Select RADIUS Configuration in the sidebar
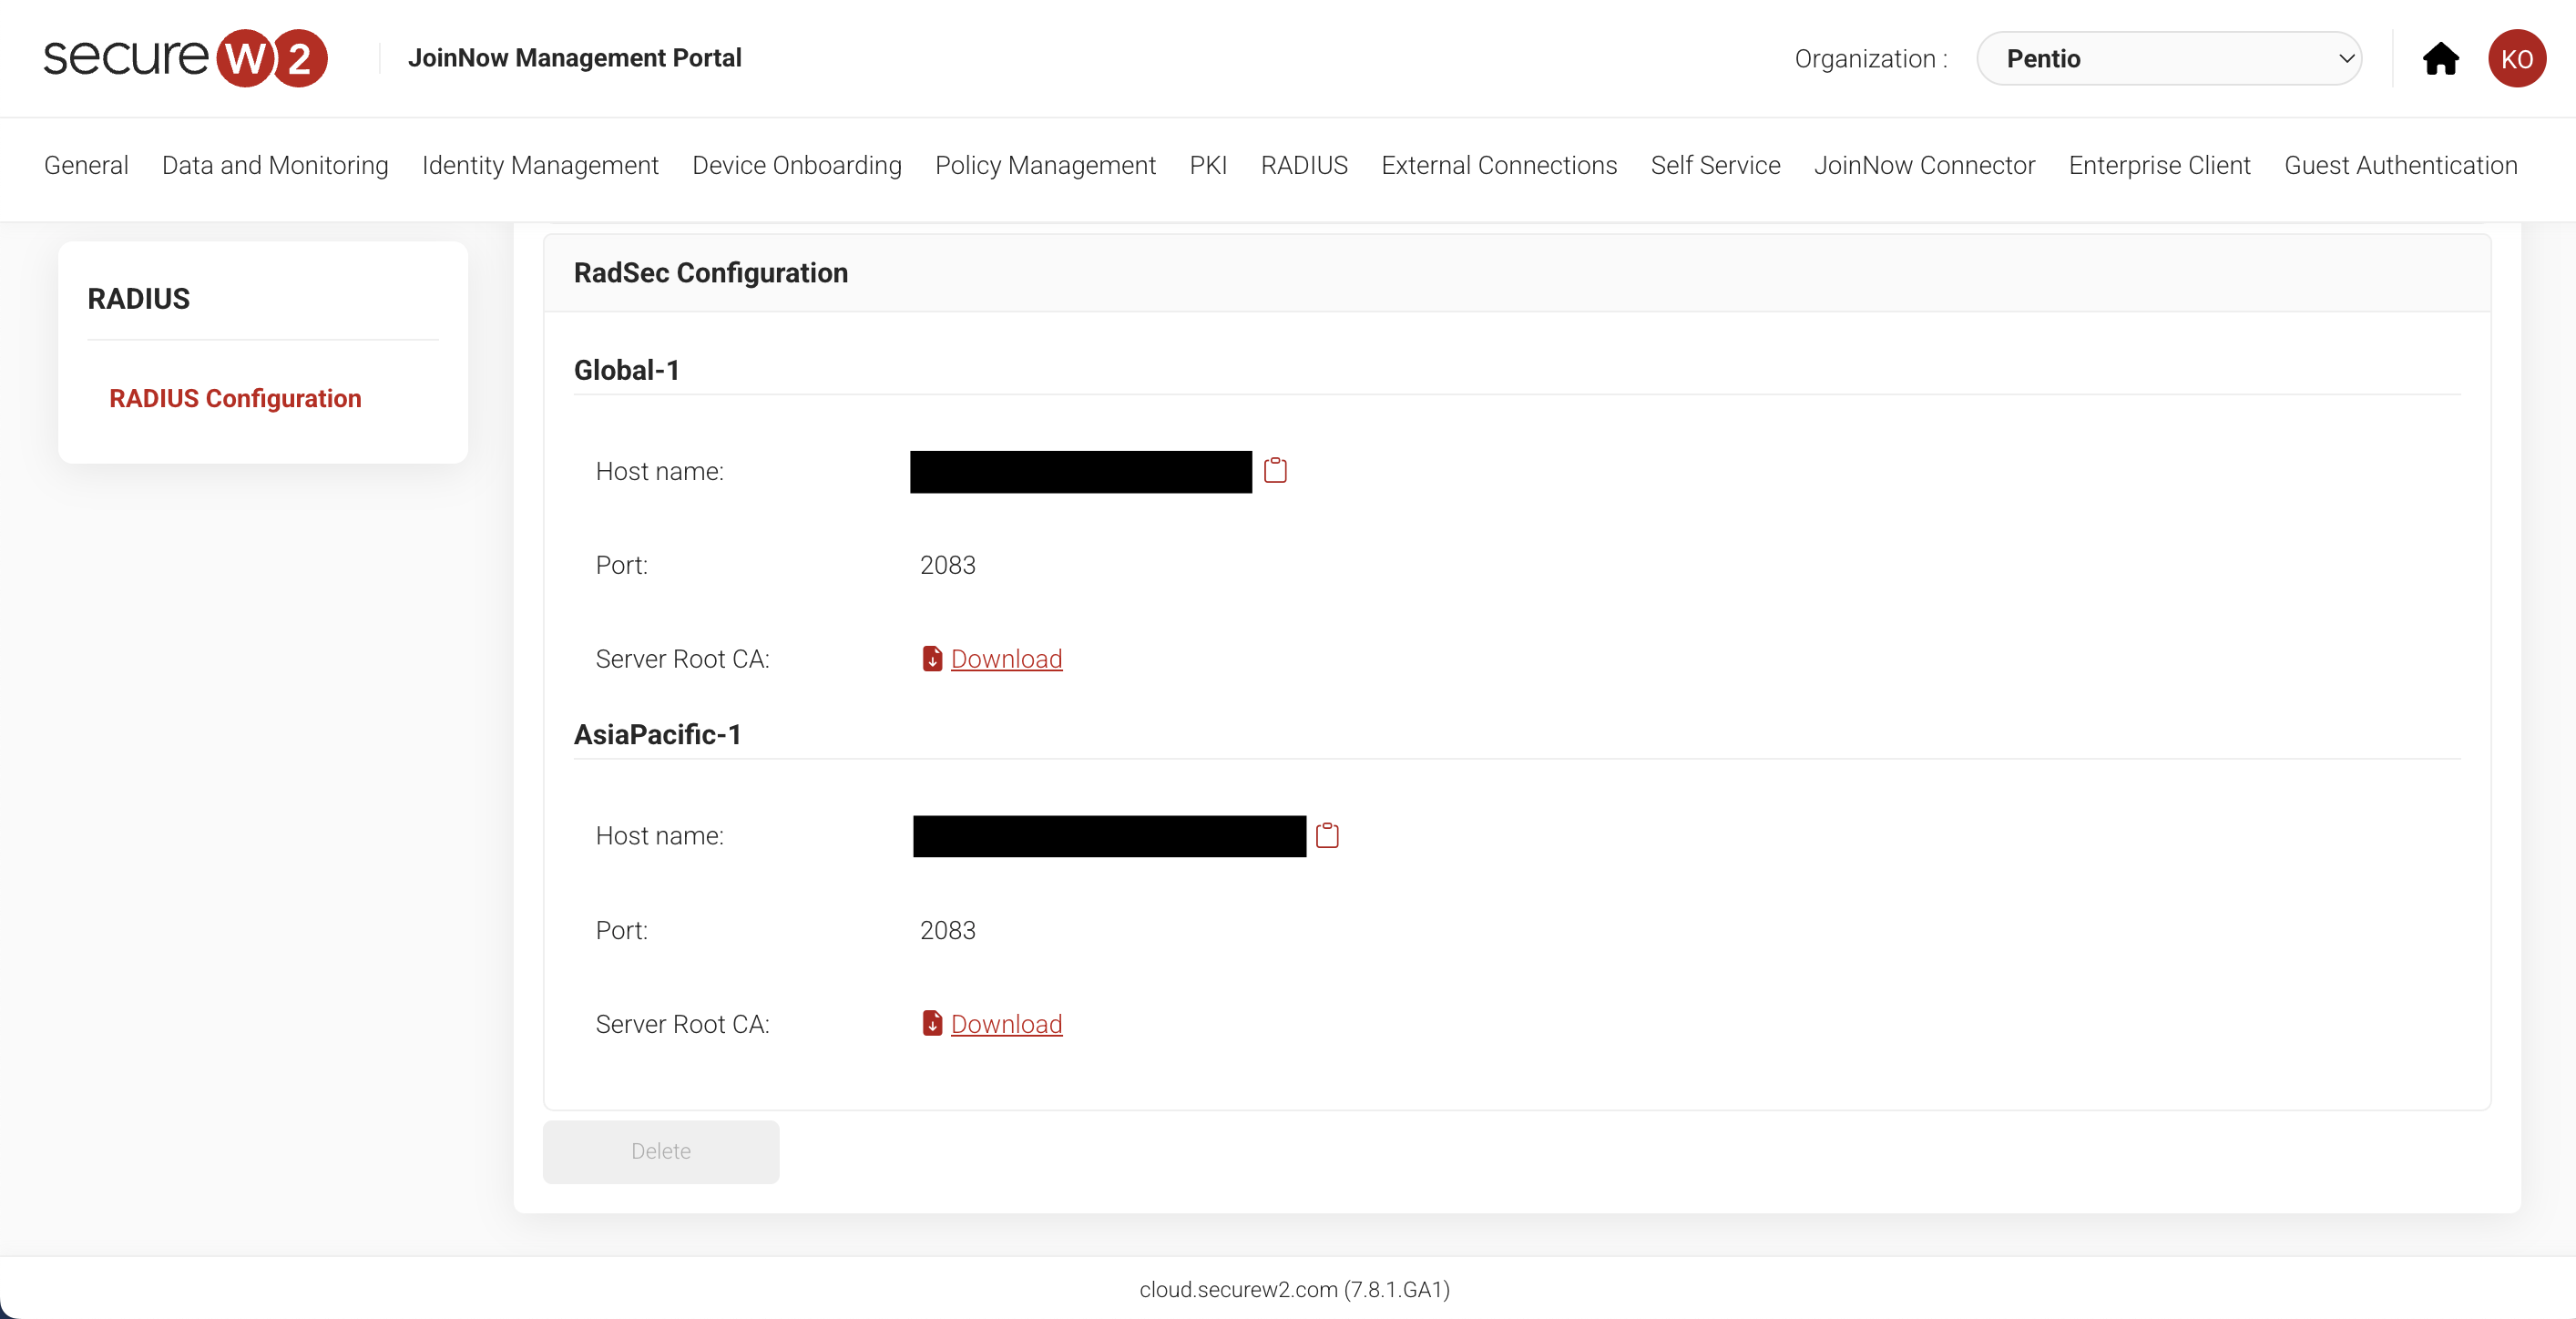The height and width of the screenshot is (1319, 2576). tap(235, 398)
